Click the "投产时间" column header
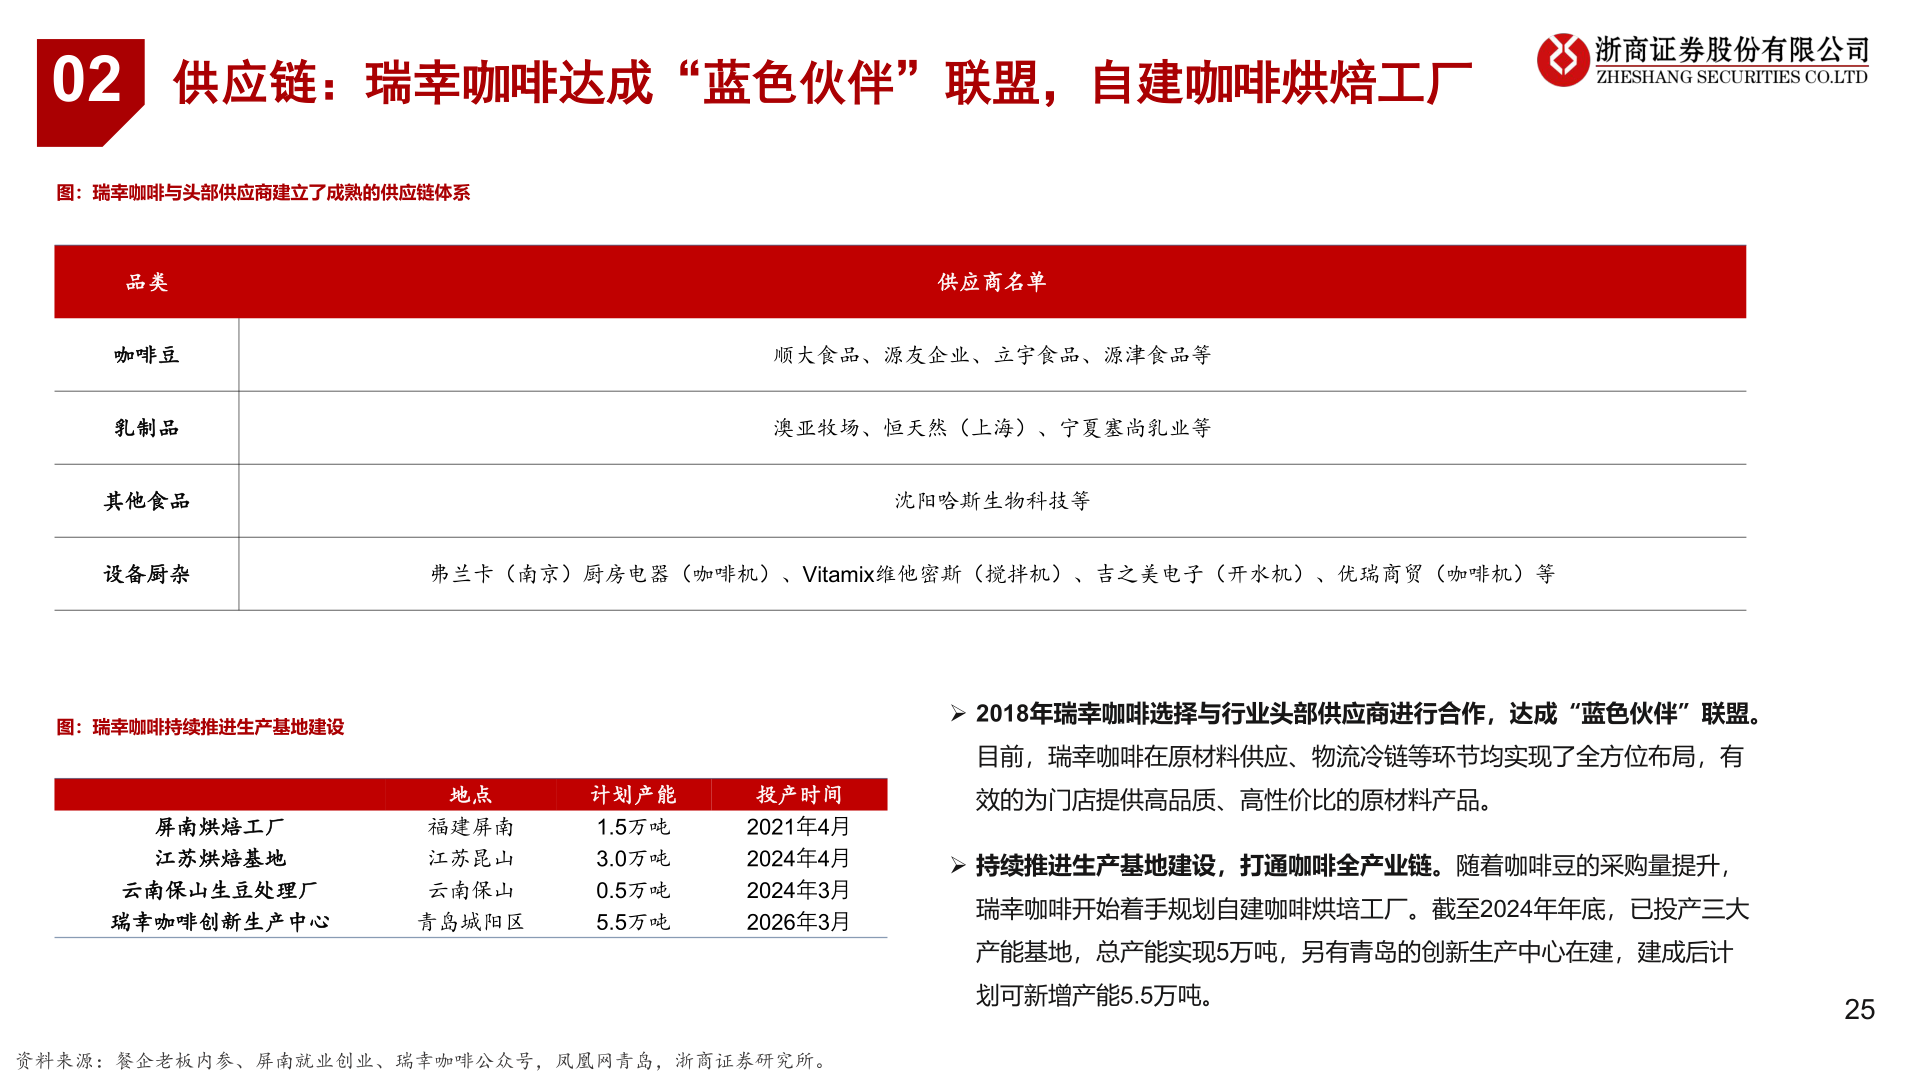The height and width of the screenshot is (1080, 1920). click(799, 795)
